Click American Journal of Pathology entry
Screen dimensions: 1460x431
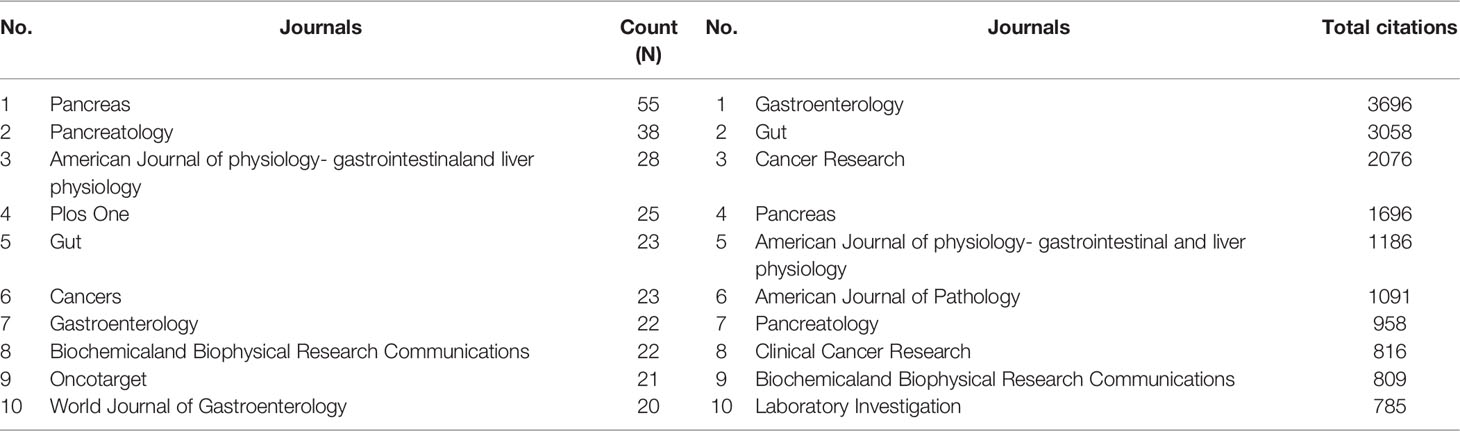[x=888, y=296]
